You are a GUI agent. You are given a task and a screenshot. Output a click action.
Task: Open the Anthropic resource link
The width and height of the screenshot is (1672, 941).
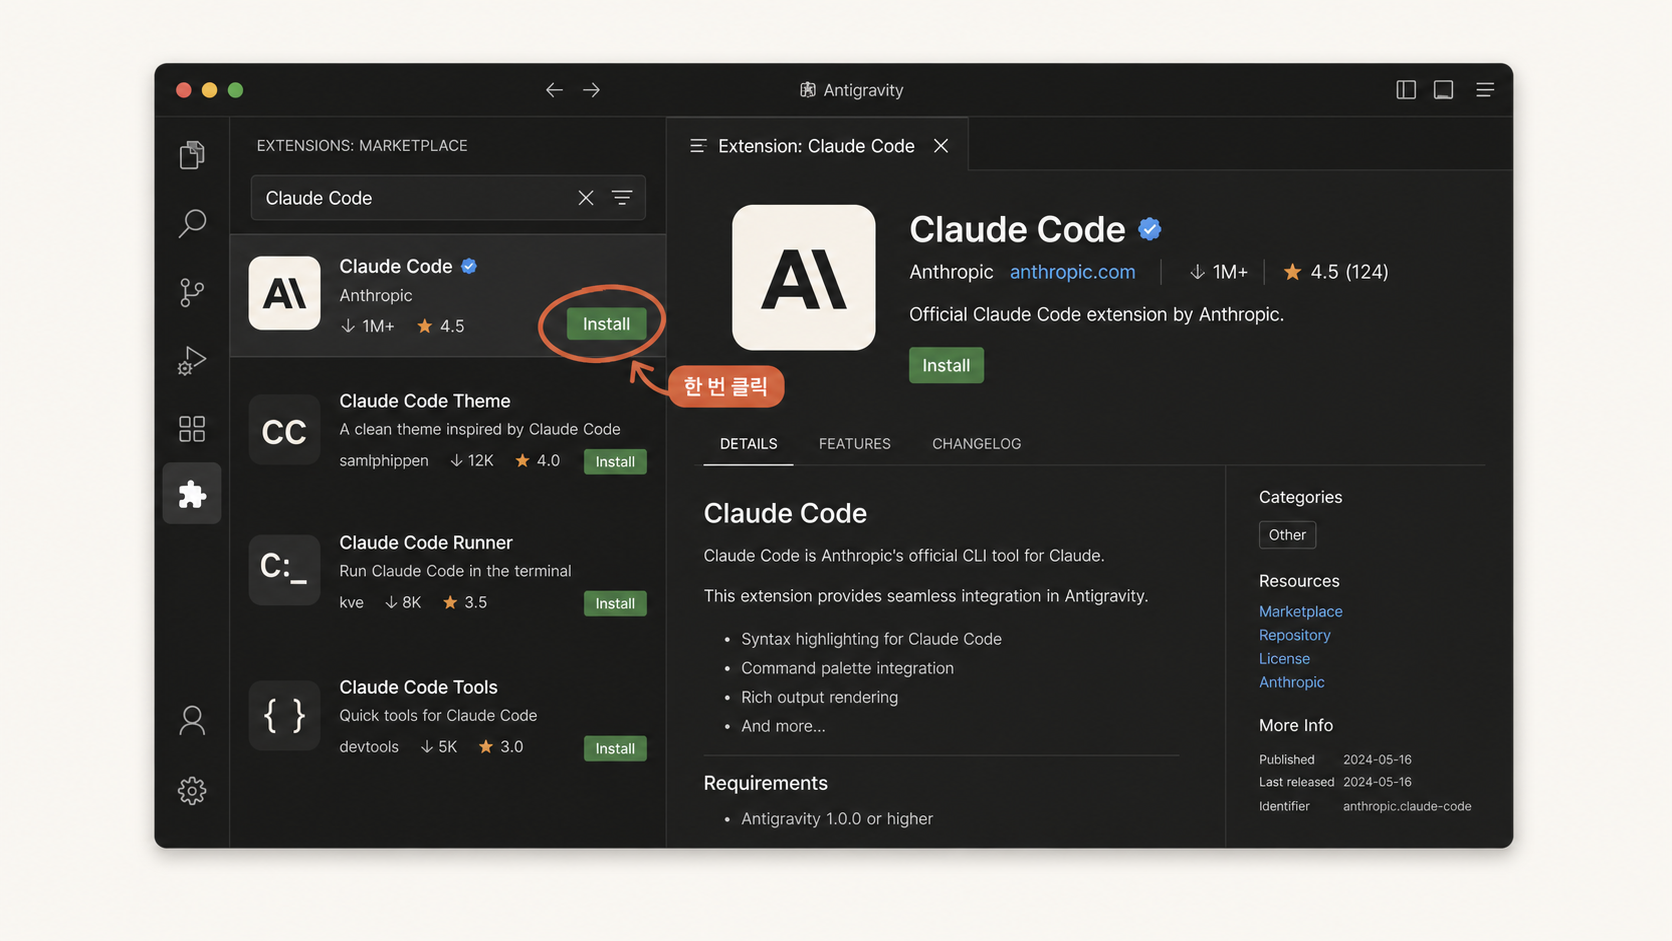tap(1291, 682)
